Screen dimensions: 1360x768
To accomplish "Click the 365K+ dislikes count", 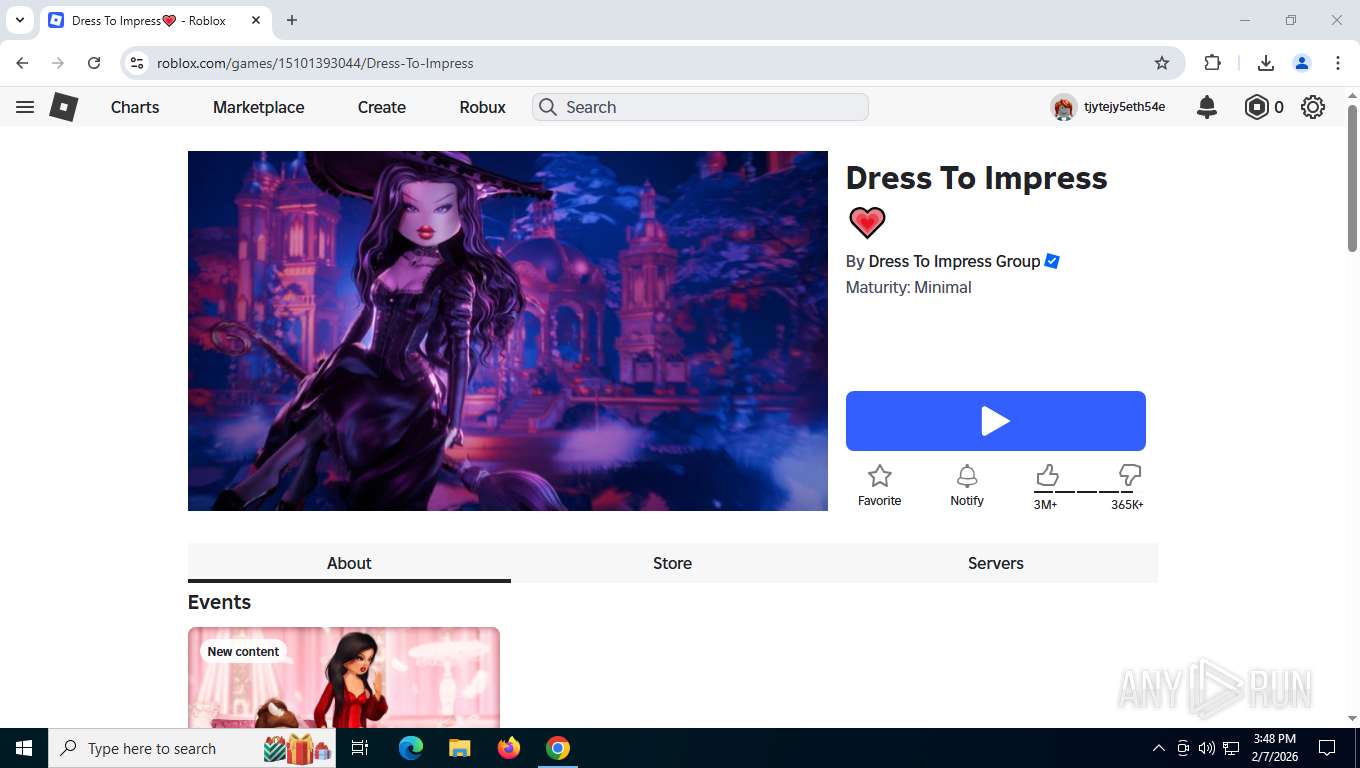I will pyautogui.click(x=1127, y=505).
